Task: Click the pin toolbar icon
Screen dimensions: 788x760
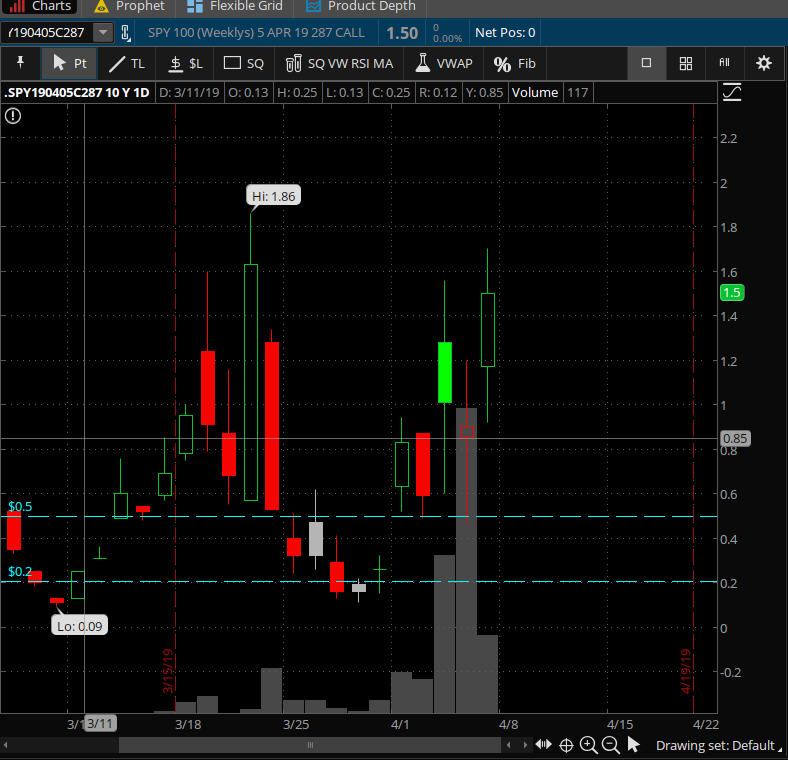Action: point(21,63)
